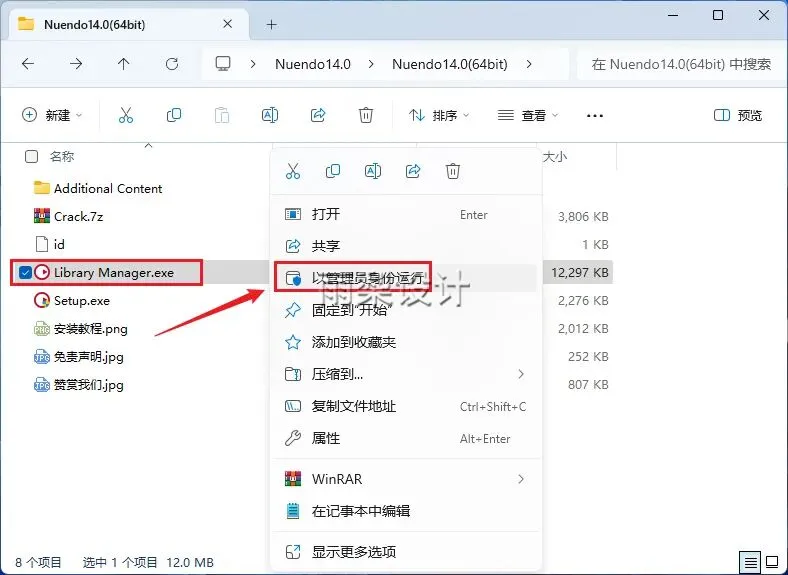Add a new tab with the plus button

[x=271, y=24]
